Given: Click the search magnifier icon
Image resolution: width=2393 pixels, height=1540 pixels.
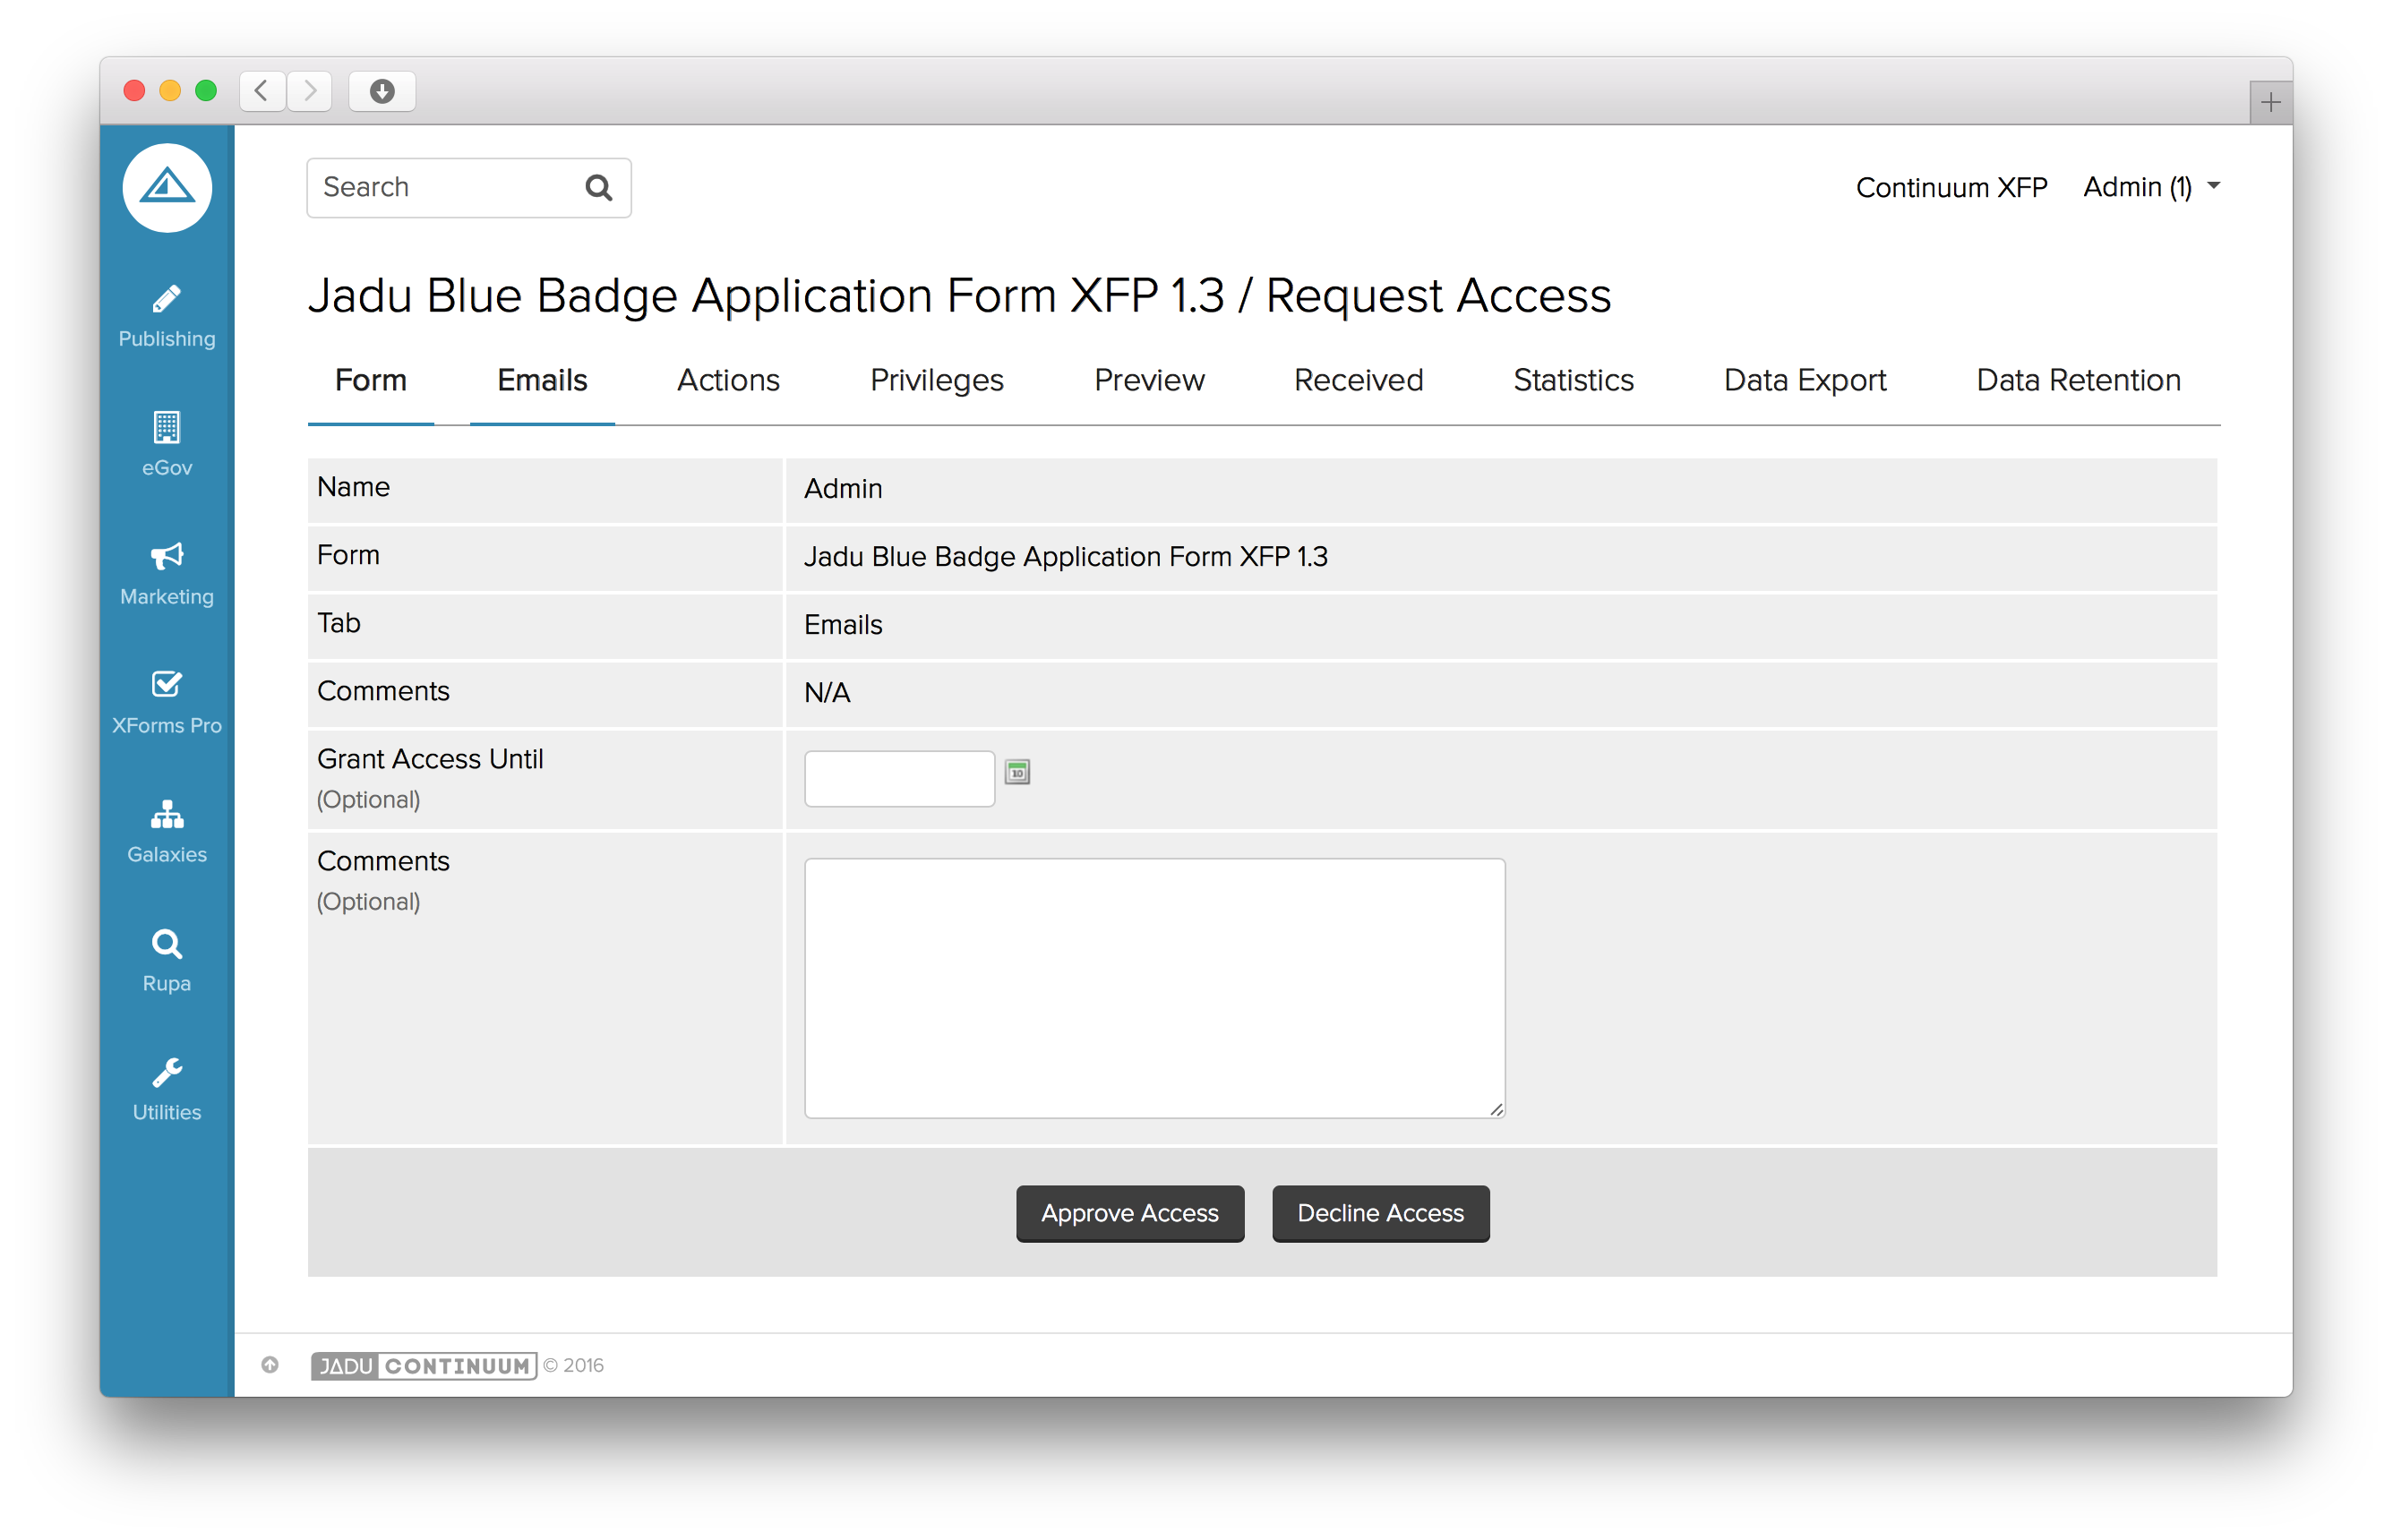Looking at the screenshot, I should click(x=598, y=188).
